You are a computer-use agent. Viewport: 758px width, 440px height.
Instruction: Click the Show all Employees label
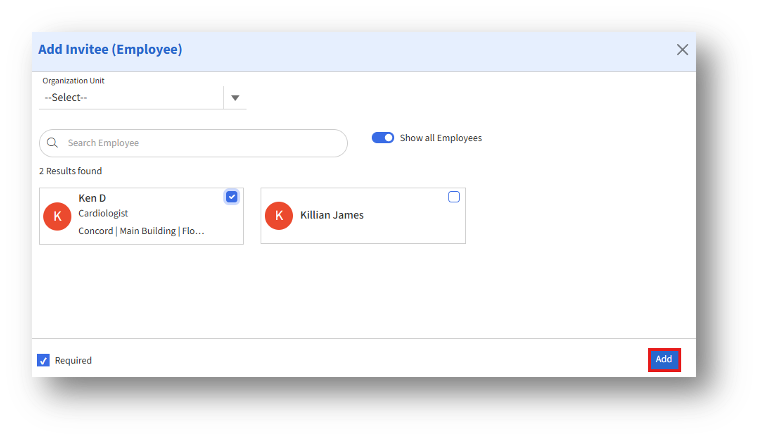(441, 138)
